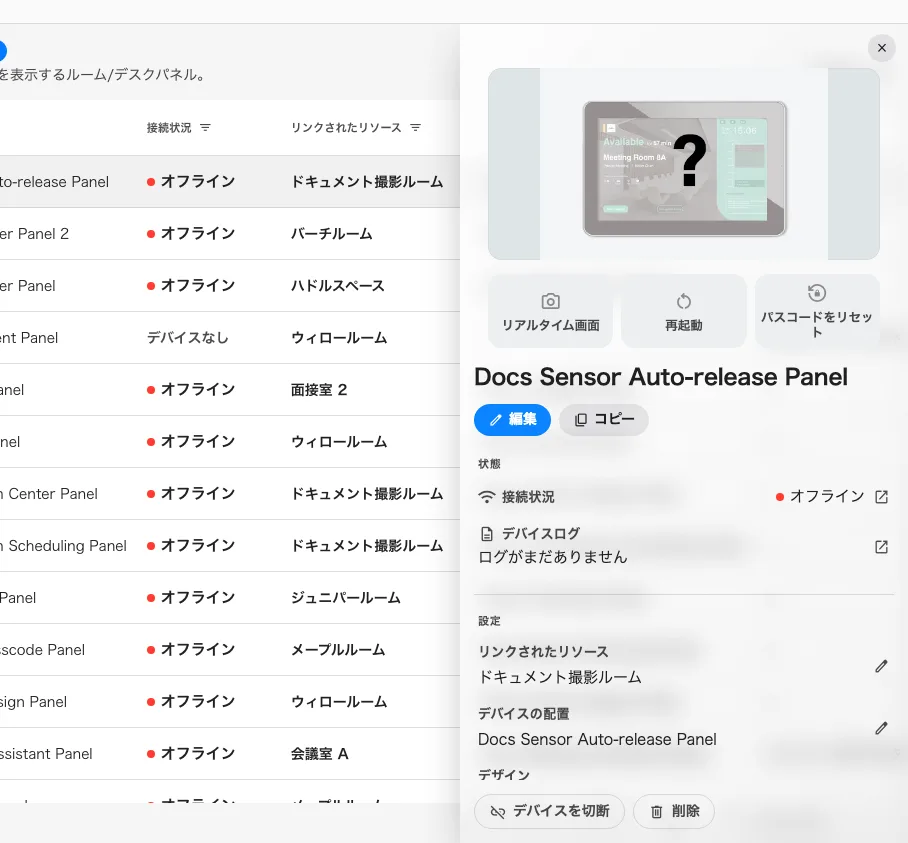Click the 削除 delete button

[673, 811]
